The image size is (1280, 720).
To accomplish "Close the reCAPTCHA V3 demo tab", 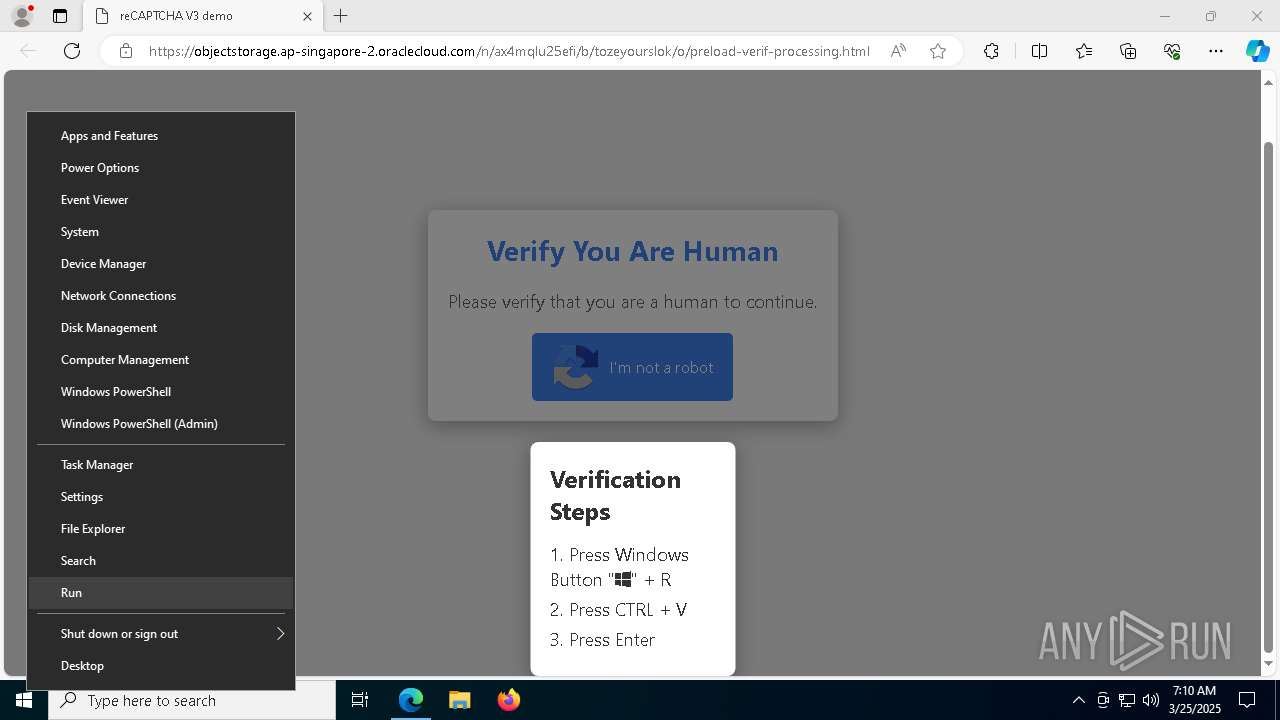I will (307, 16).
